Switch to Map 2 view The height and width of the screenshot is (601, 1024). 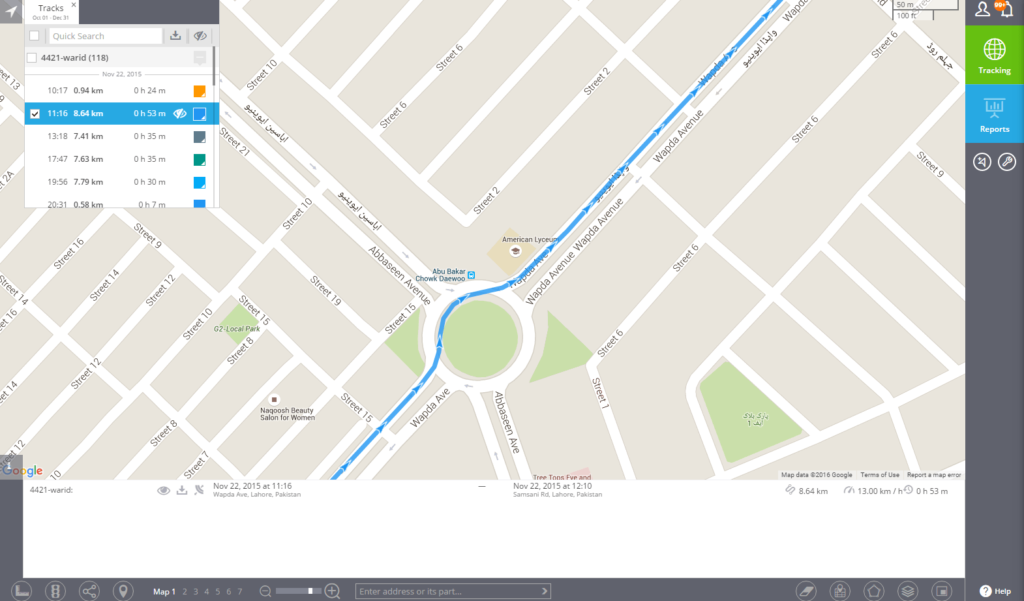[185, 592]
